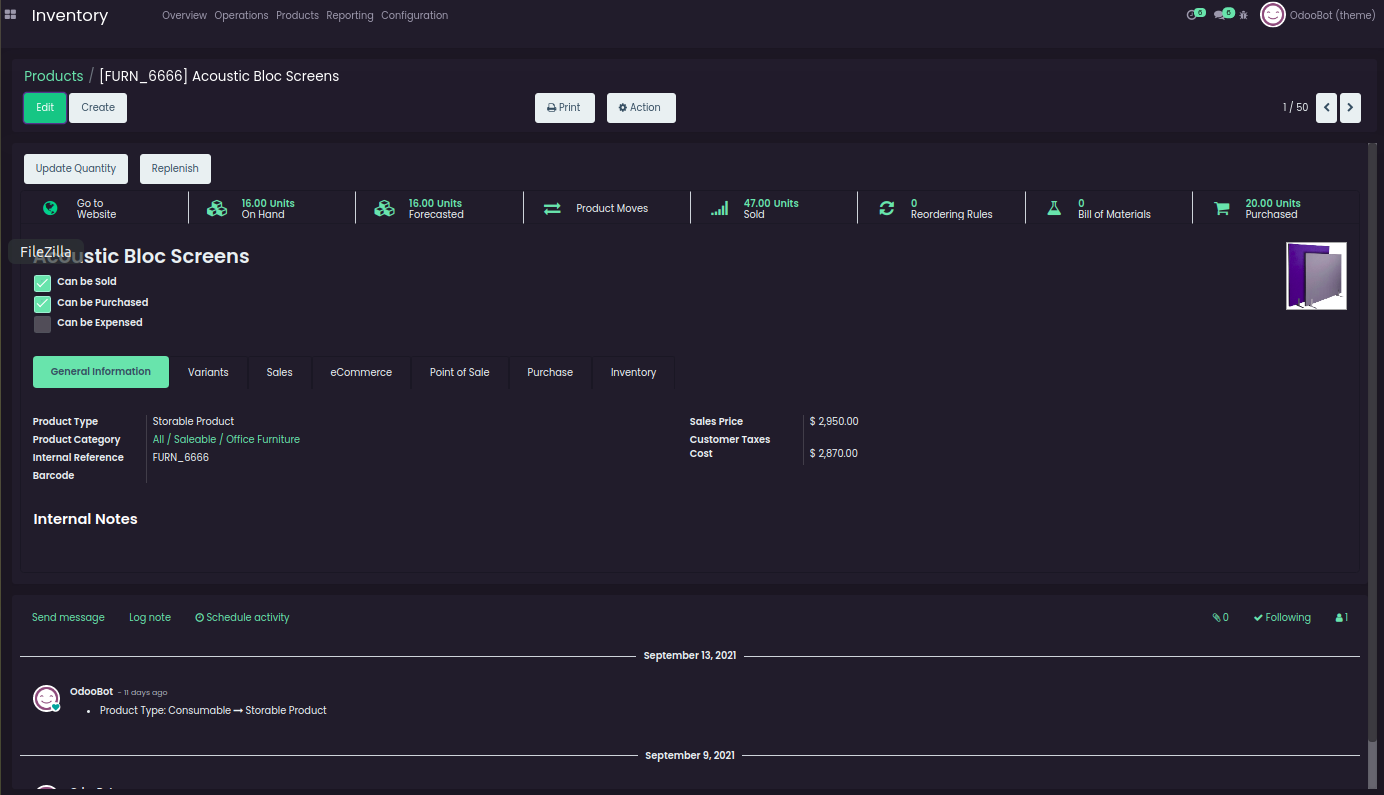
Task: Click the September 13, 2021 date separator
Action: pos(690,656)
